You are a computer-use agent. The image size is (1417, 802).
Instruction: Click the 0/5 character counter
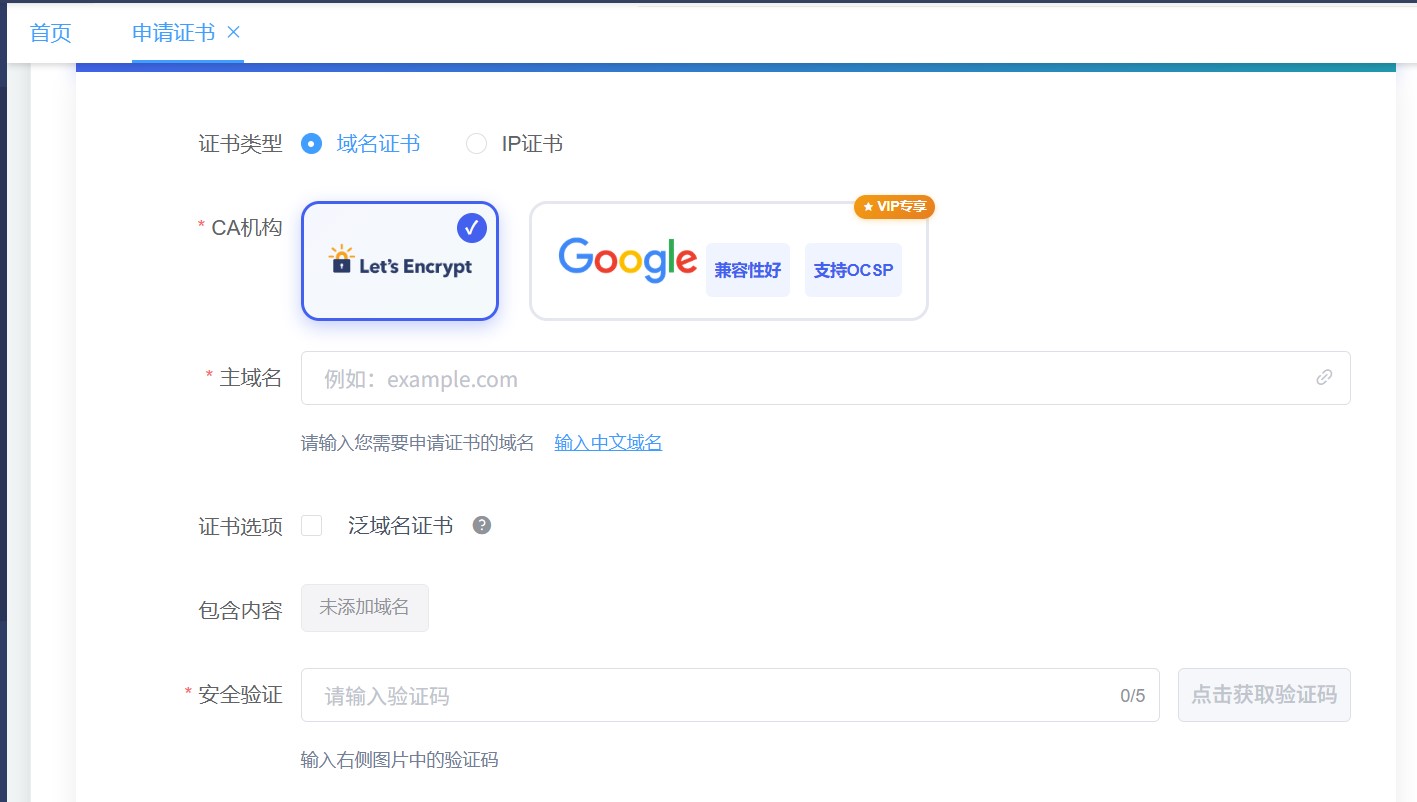pos(1132,696)
